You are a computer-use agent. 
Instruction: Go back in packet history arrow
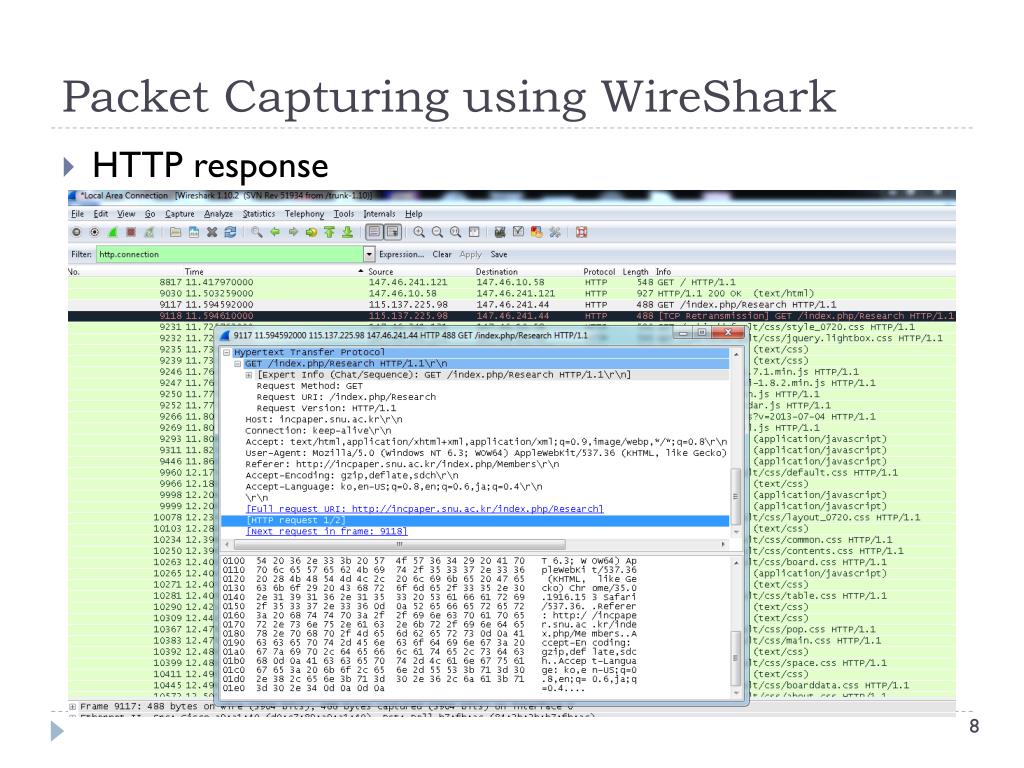click(275, 232)
